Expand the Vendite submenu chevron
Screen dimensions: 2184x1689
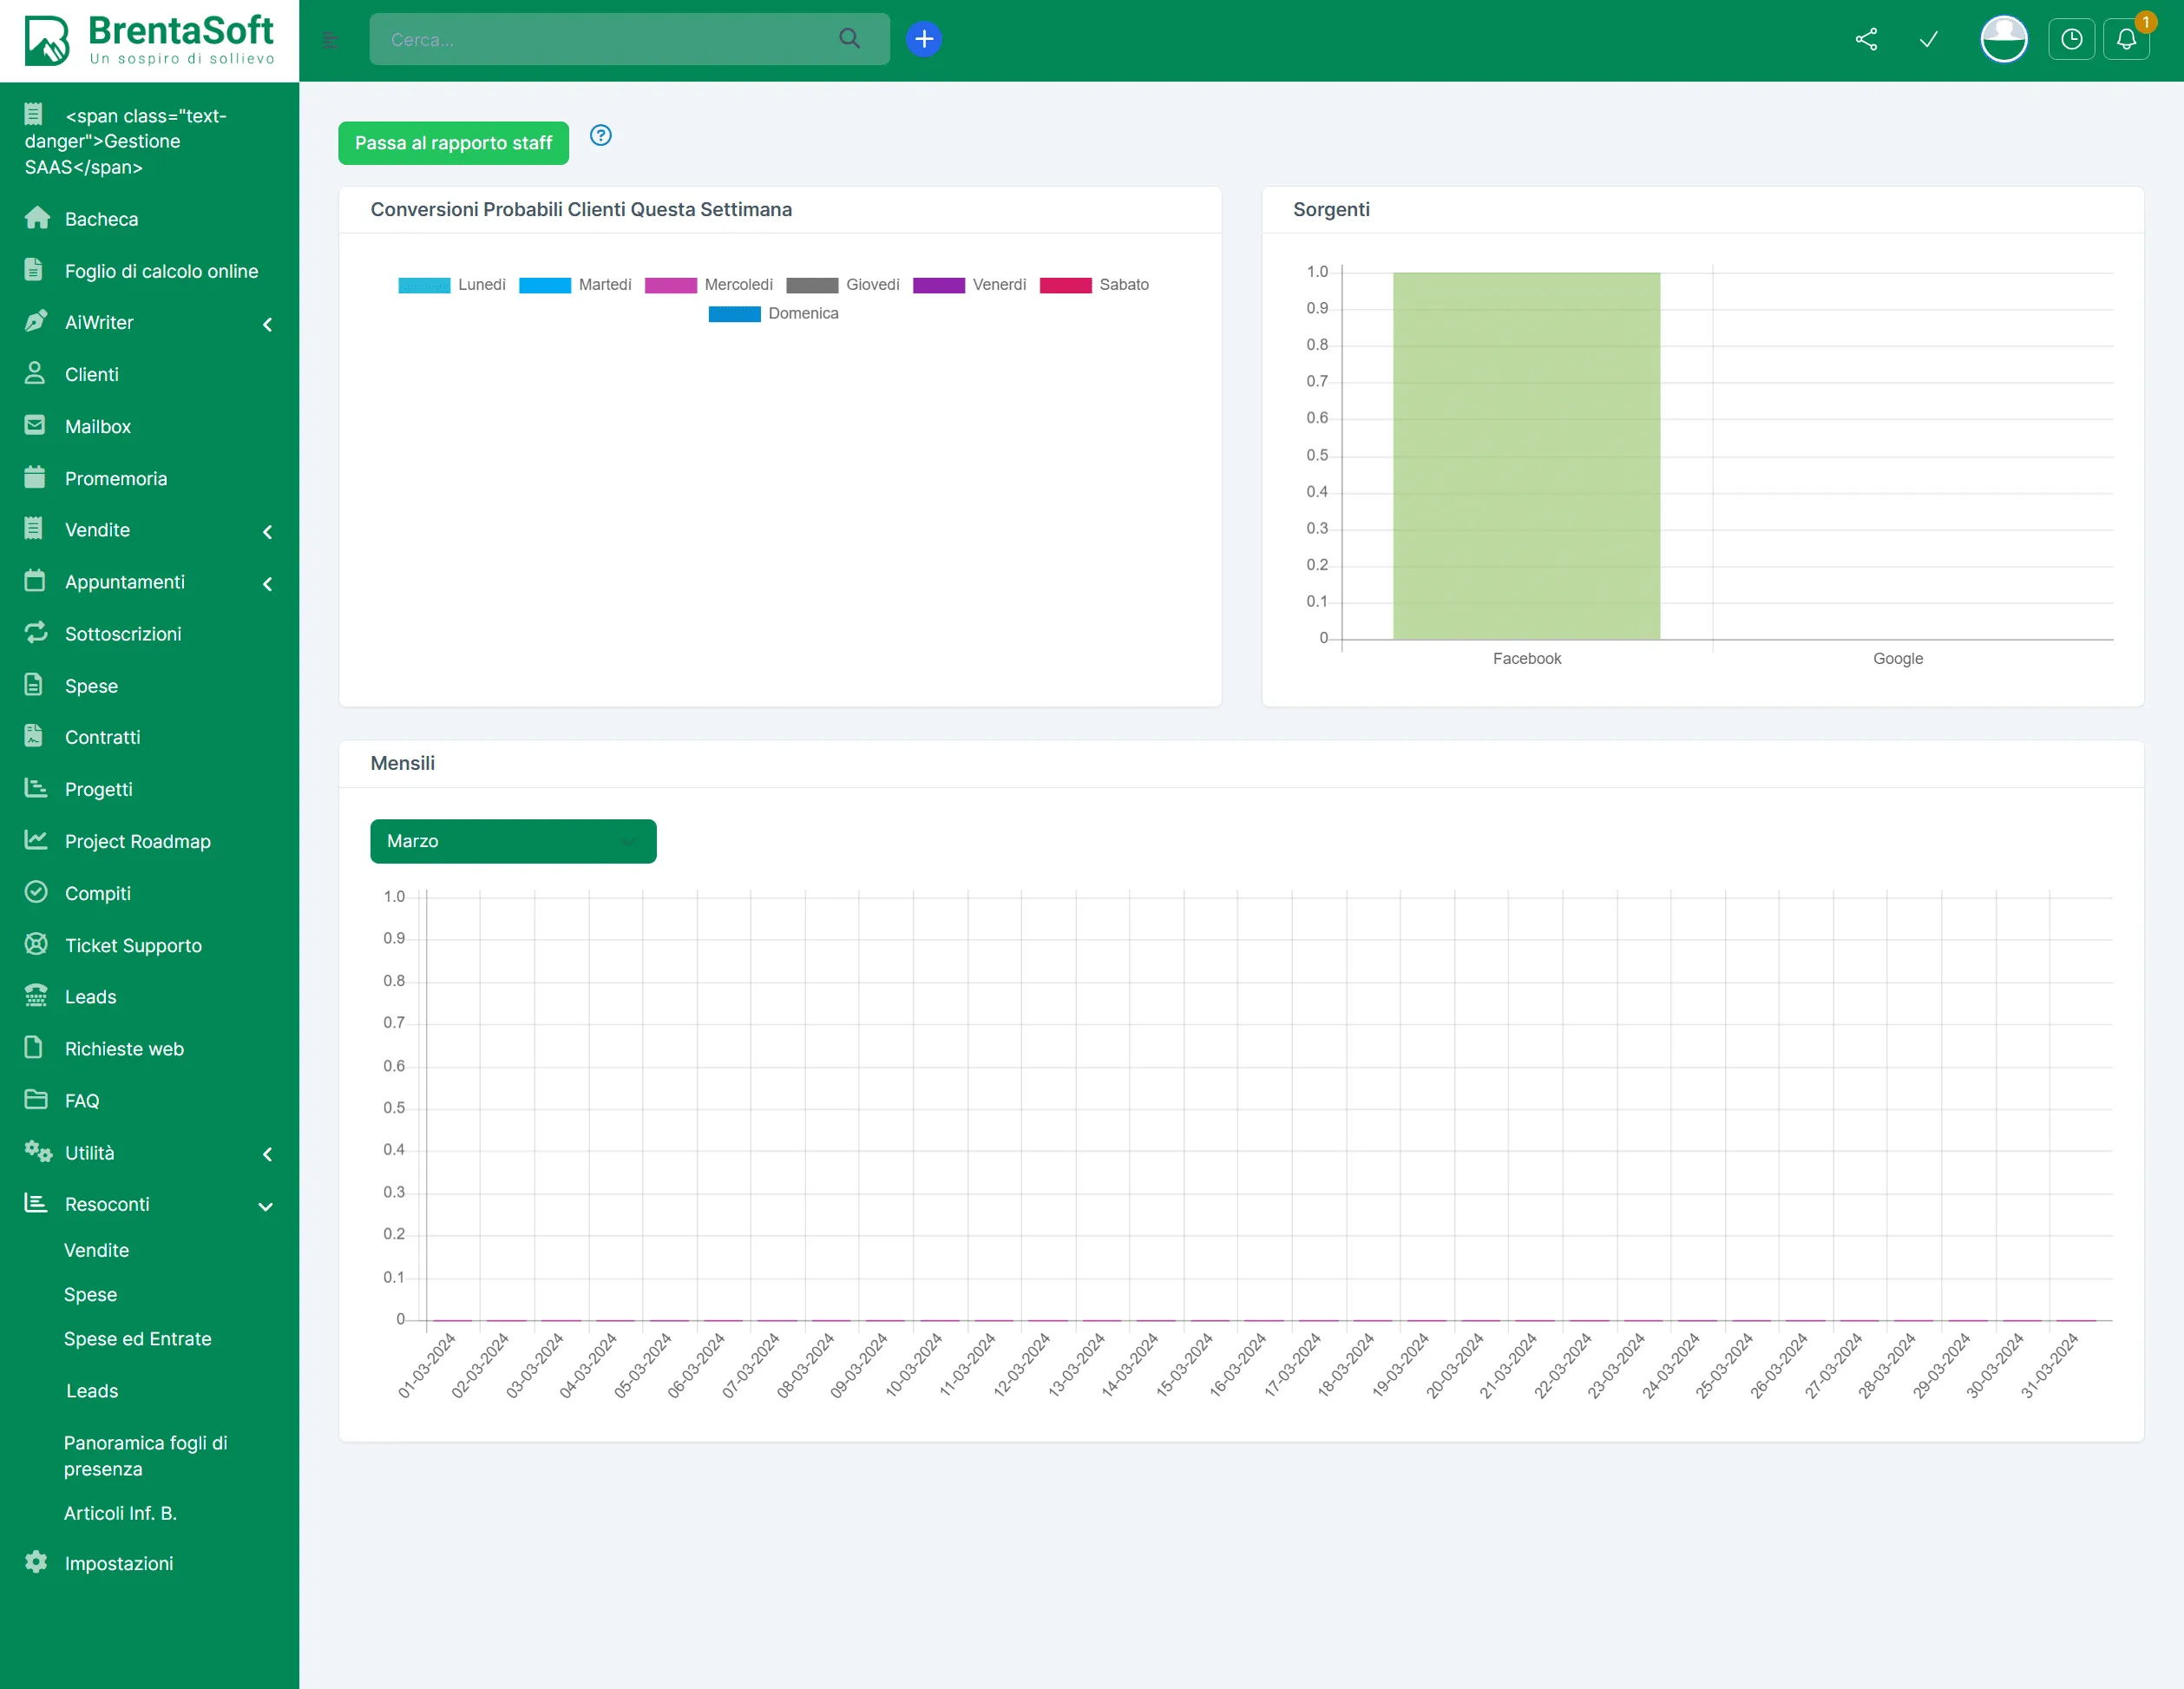tap(267, 531)
